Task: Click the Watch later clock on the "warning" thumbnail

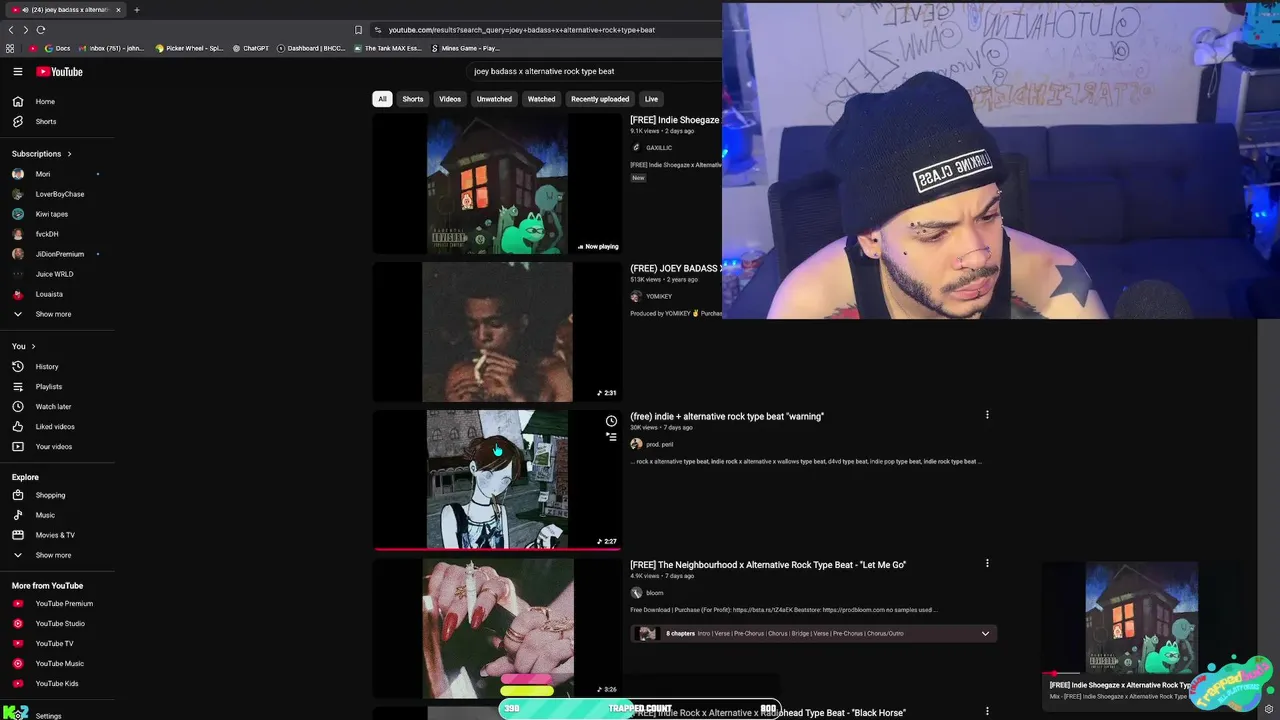Action: 611,421
